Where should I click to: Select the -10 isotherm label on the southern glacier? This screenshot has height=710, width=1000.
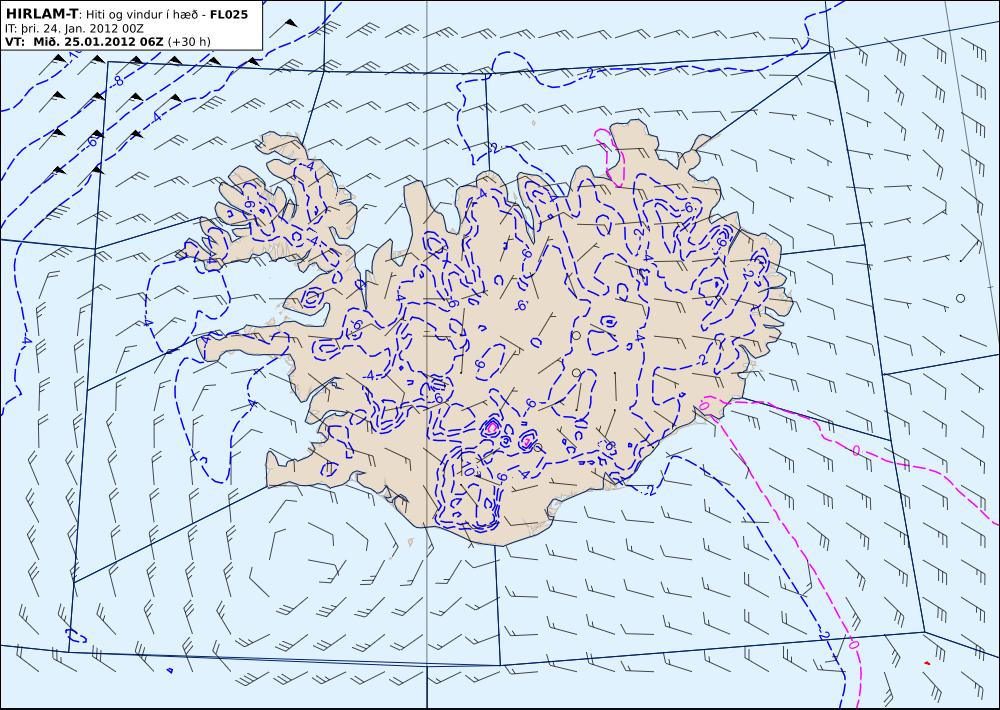point(467,471)
